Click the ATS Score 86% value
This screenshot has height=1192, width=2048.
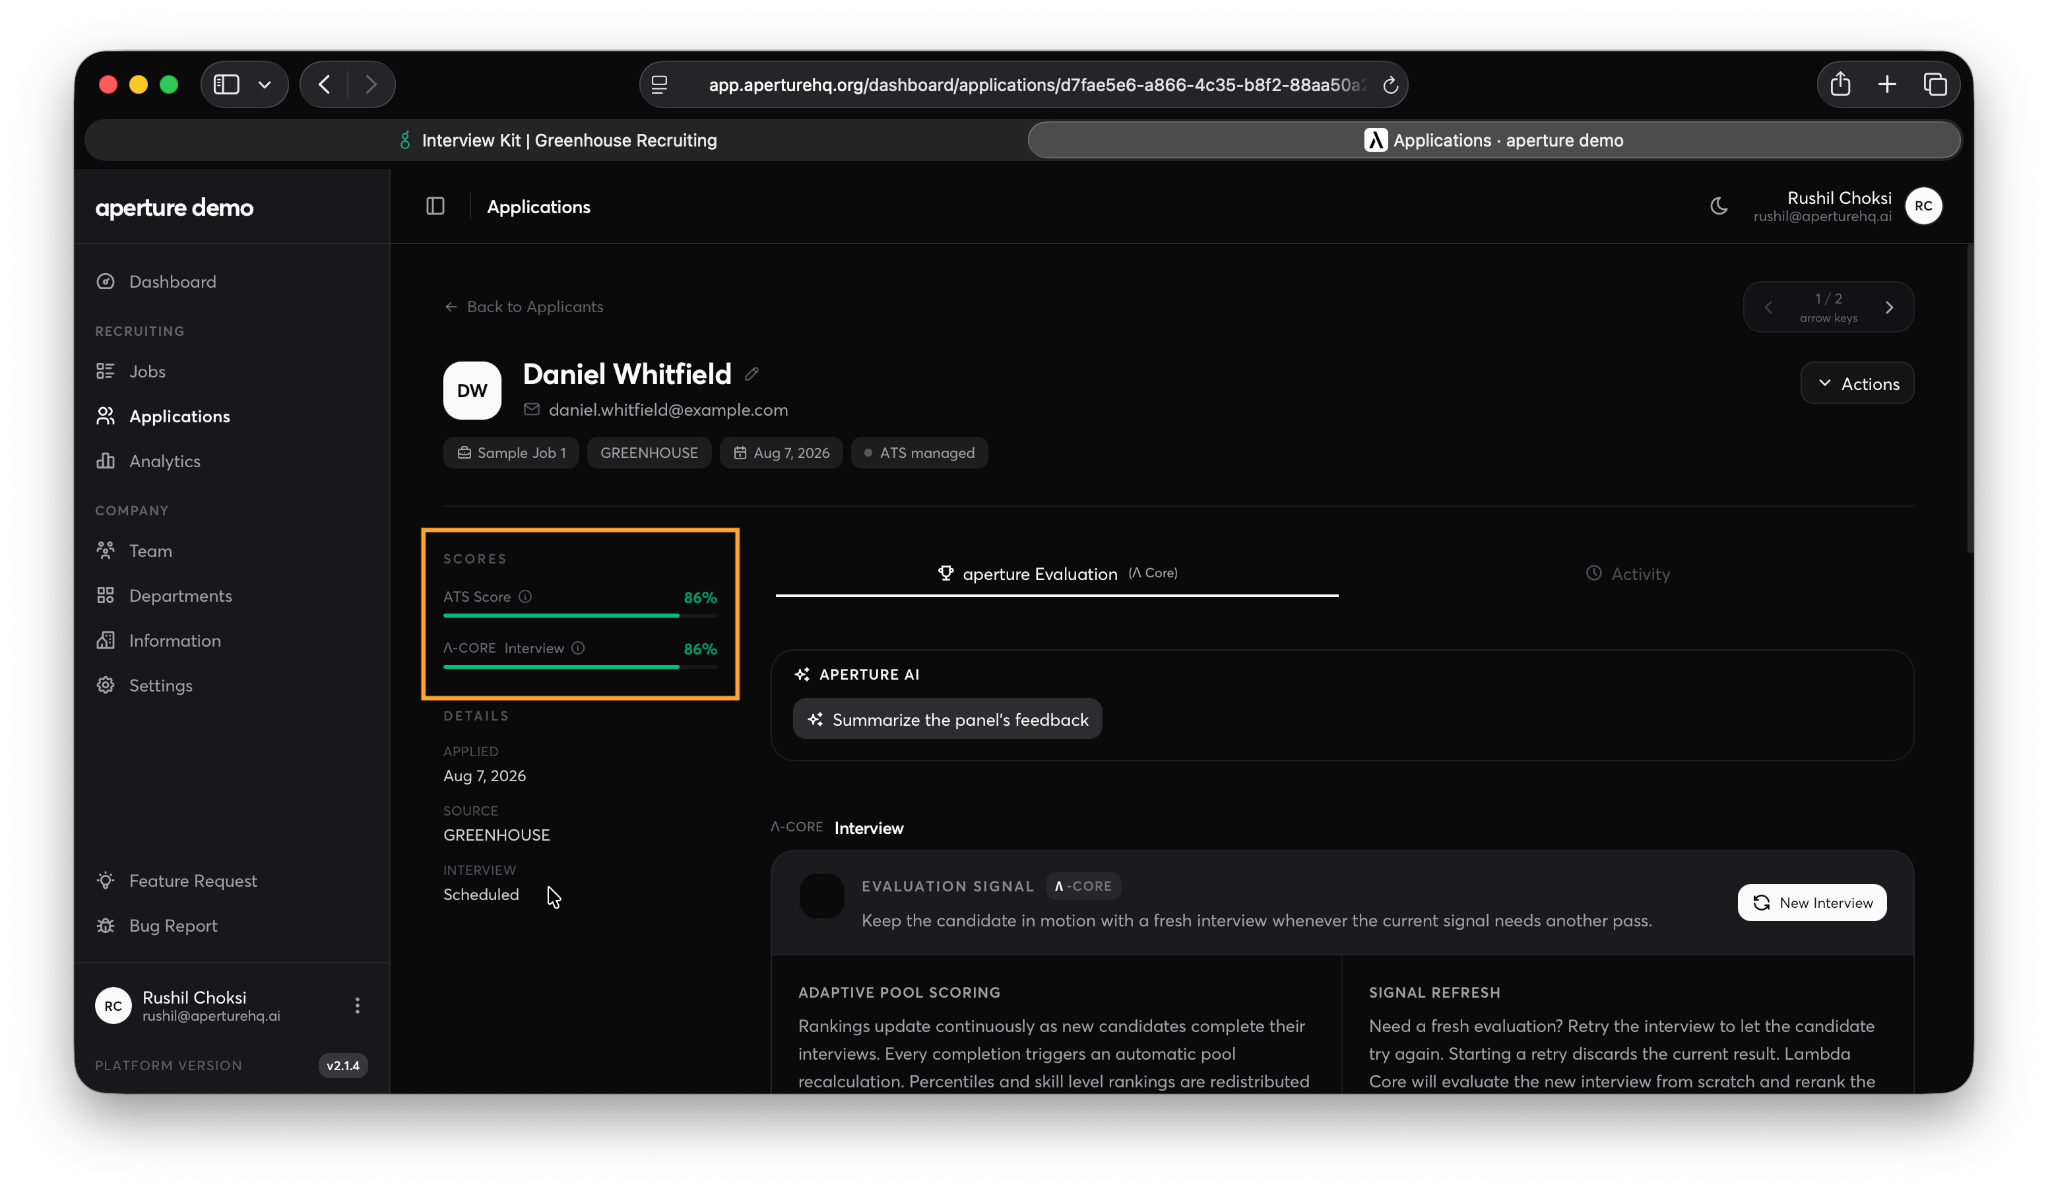(x=700, y=598)
